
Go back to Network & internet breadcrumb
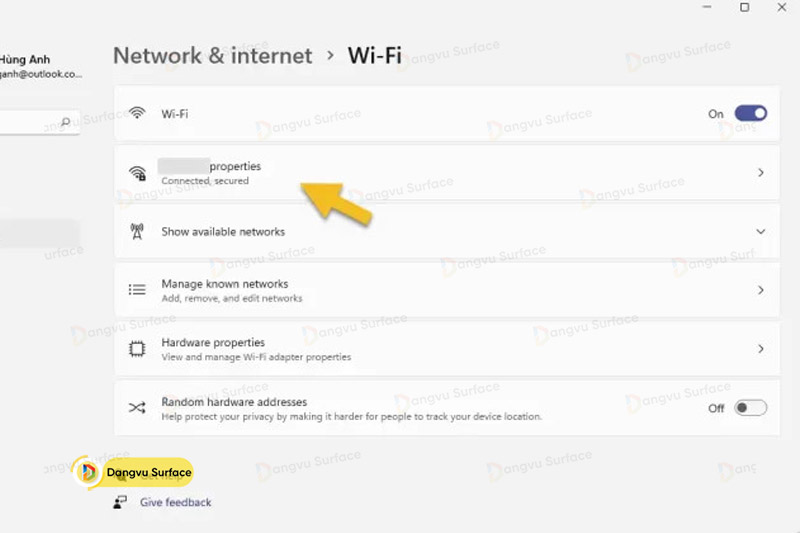click(x=212, y=56)
